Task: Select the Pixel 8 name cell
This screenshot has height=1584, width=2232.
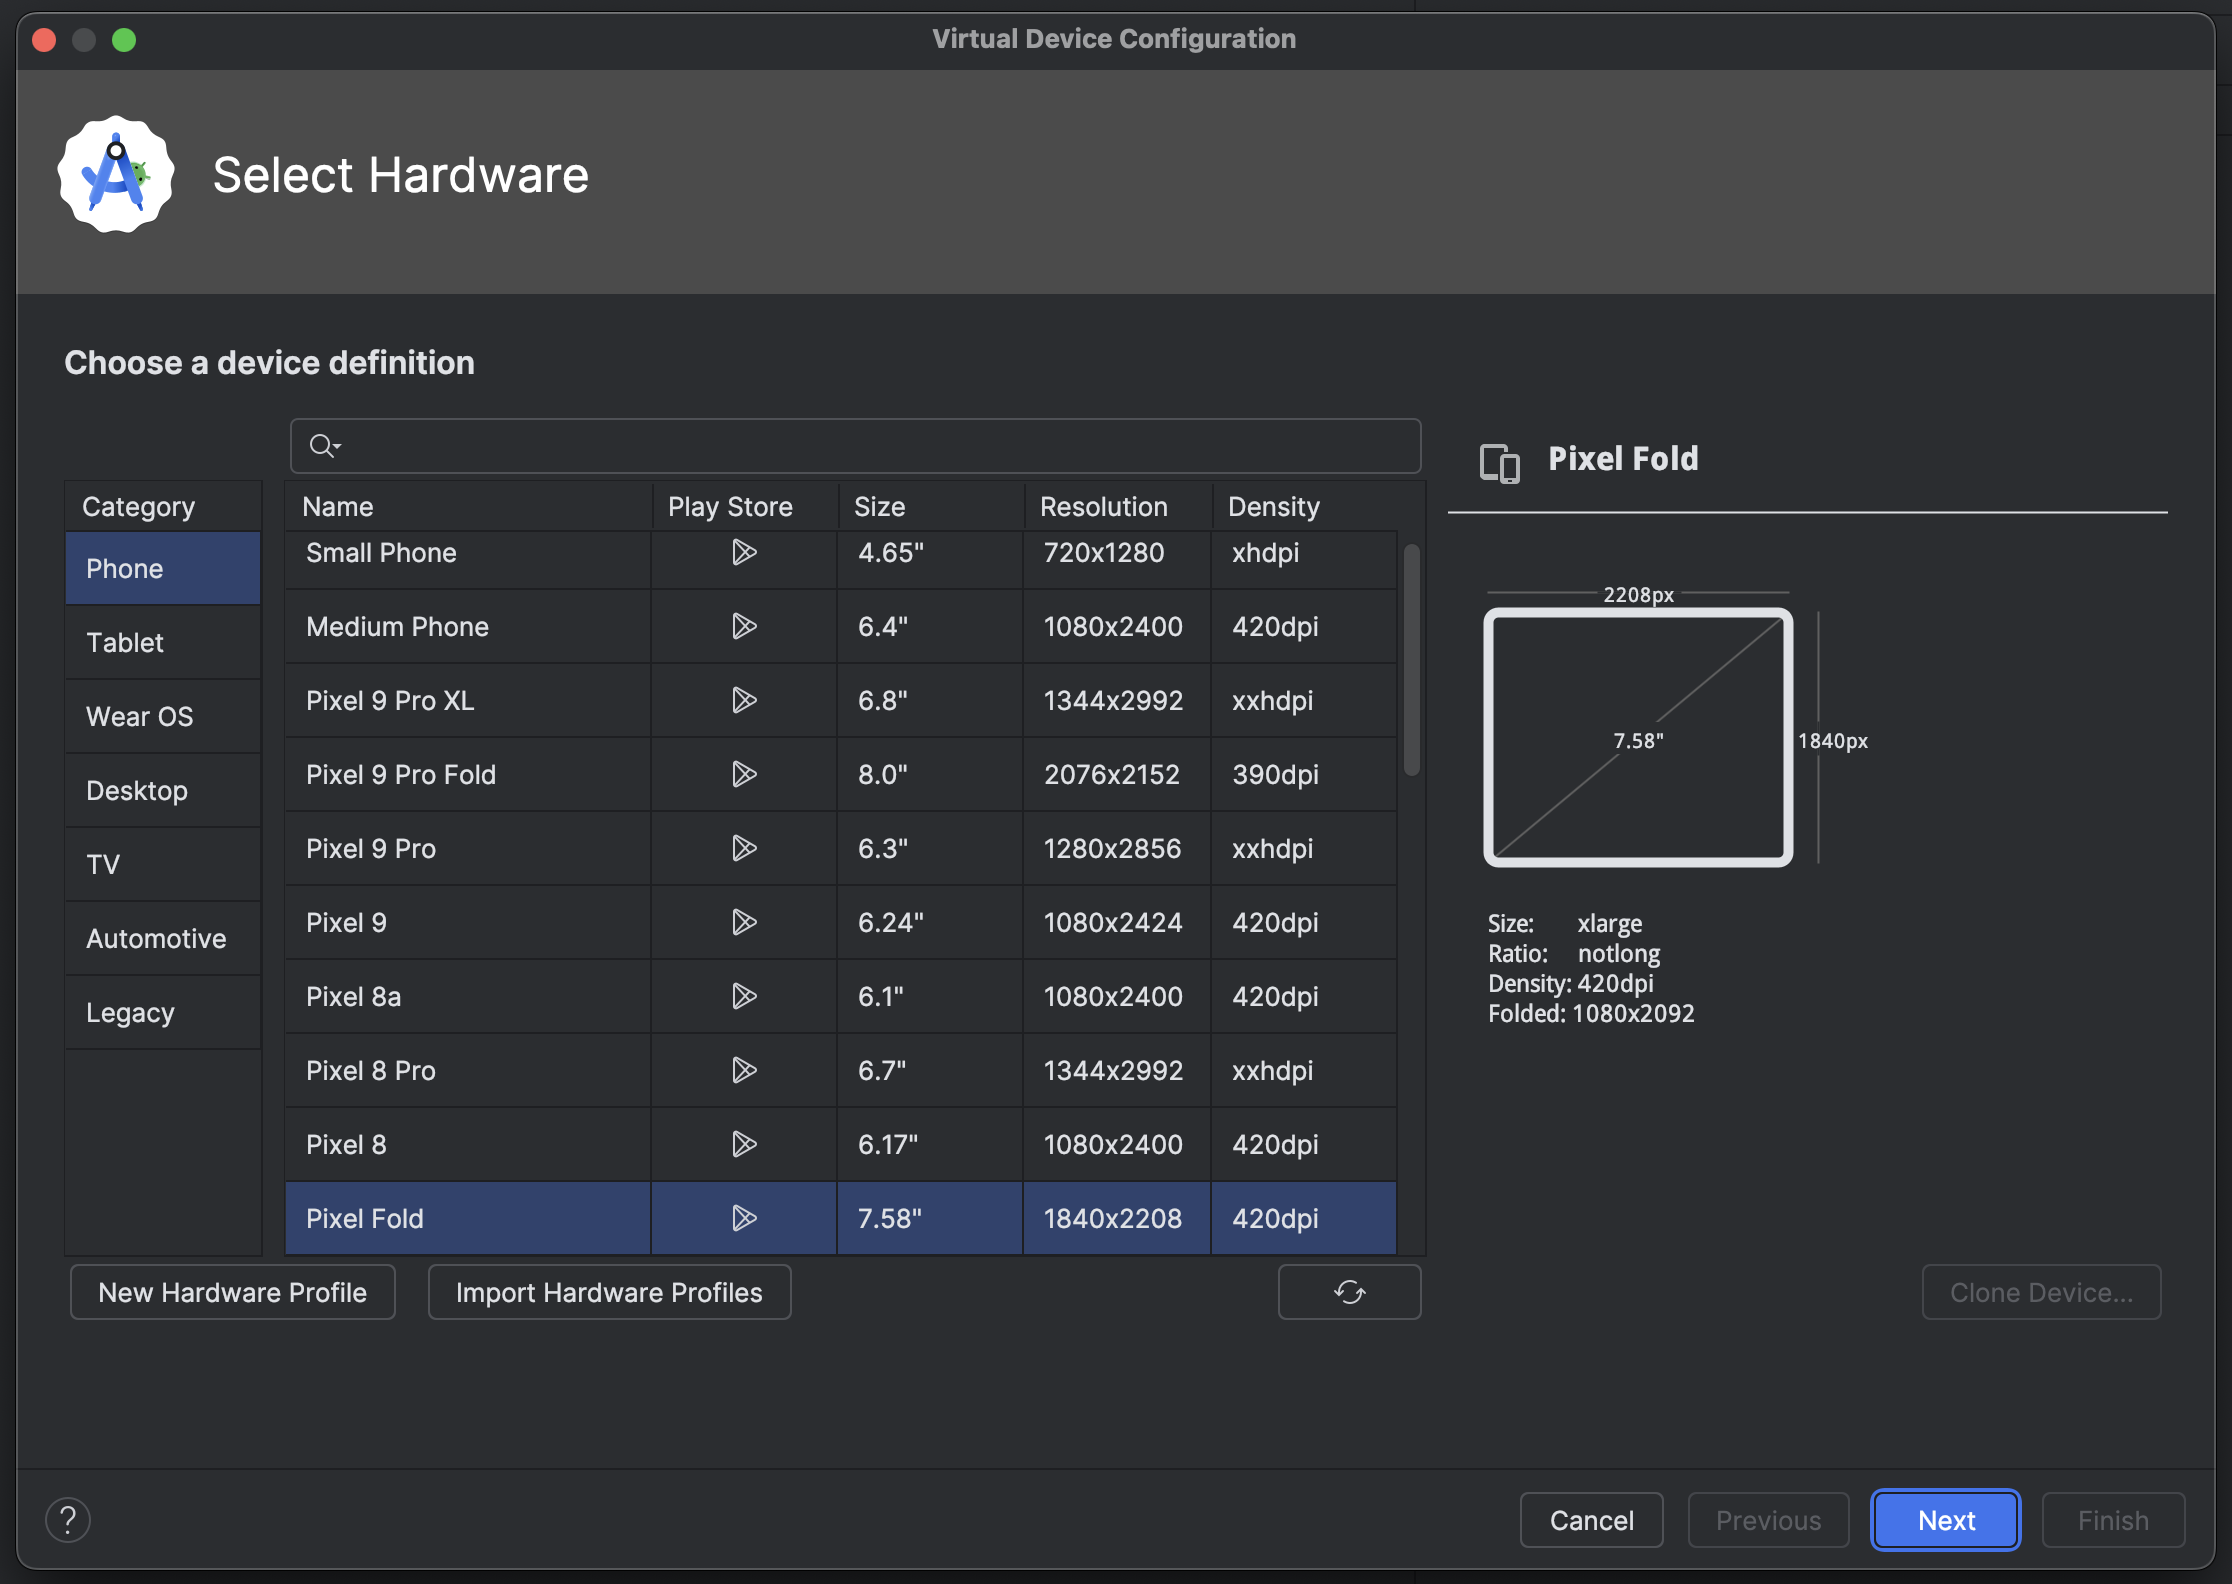Action: pyautogui.click(x=468, y=1144)
